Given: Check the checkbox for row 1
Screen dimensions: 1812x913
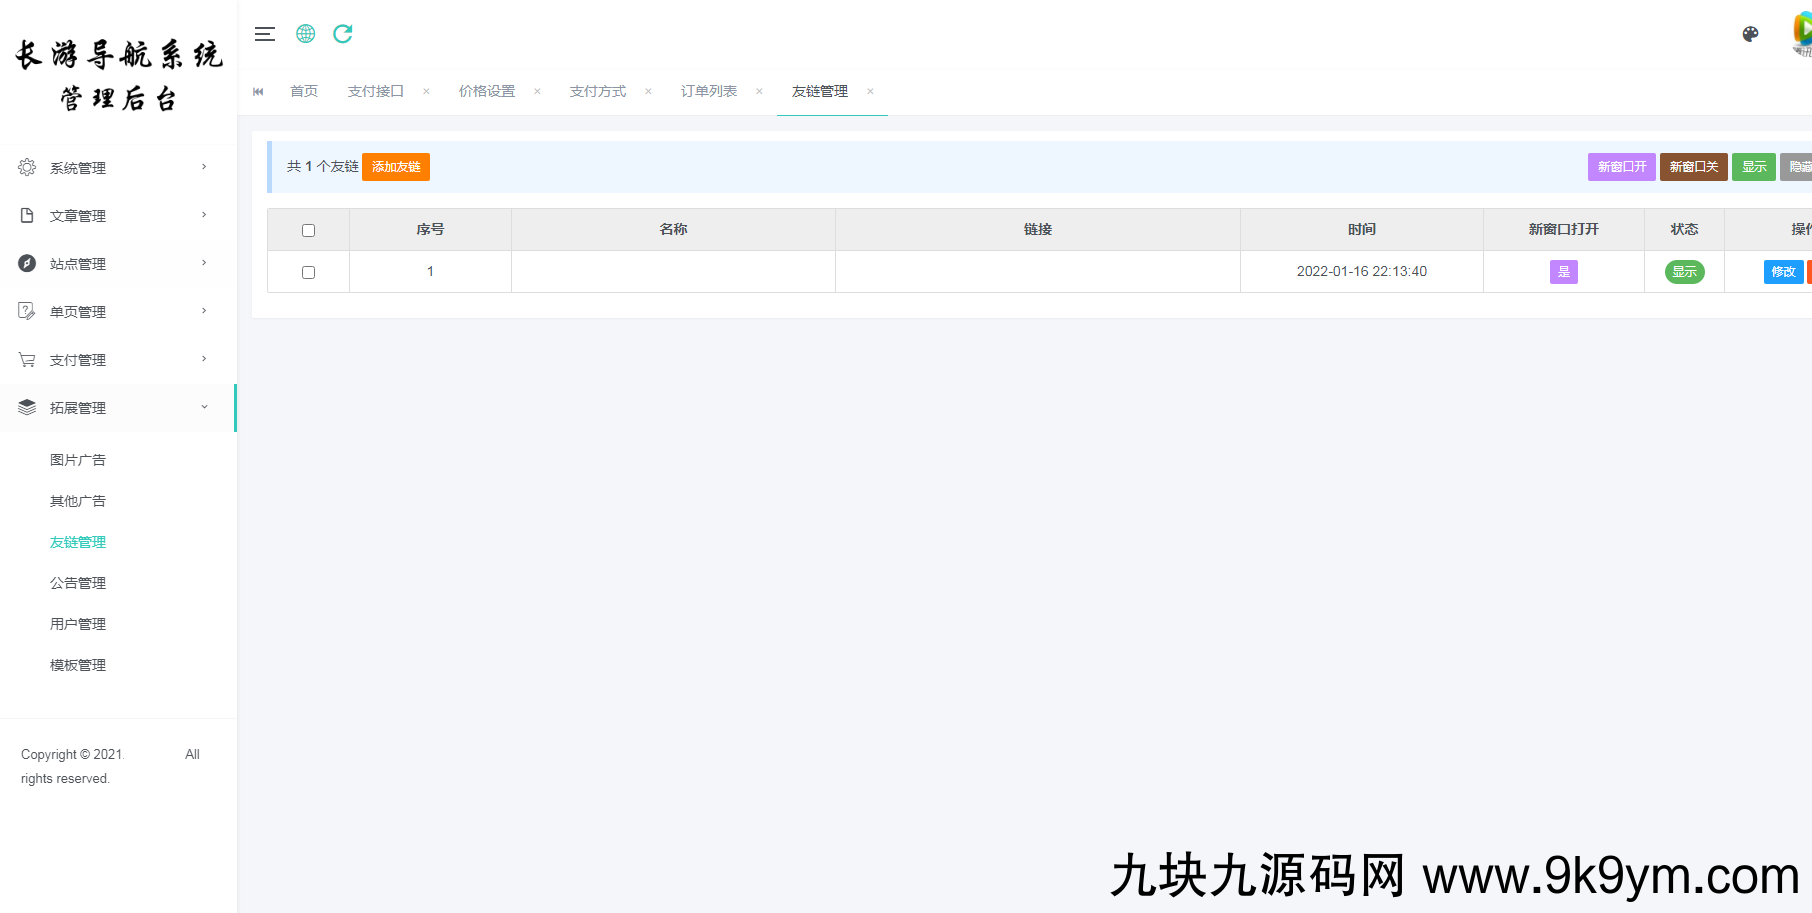Looking at the screenshot, I should pos(308,272).
